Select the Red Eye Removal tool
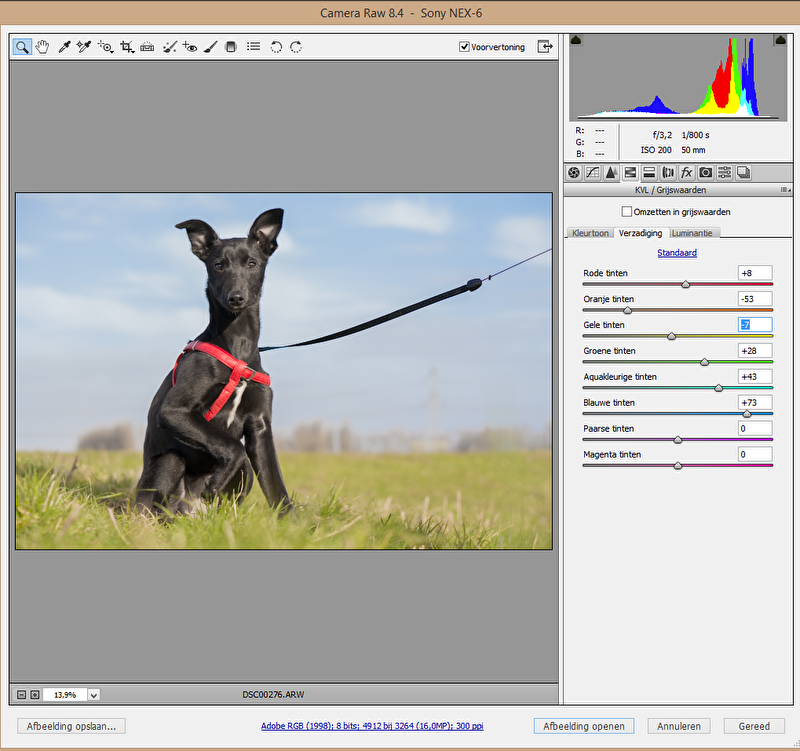800x751 pixels. [190, 47]
